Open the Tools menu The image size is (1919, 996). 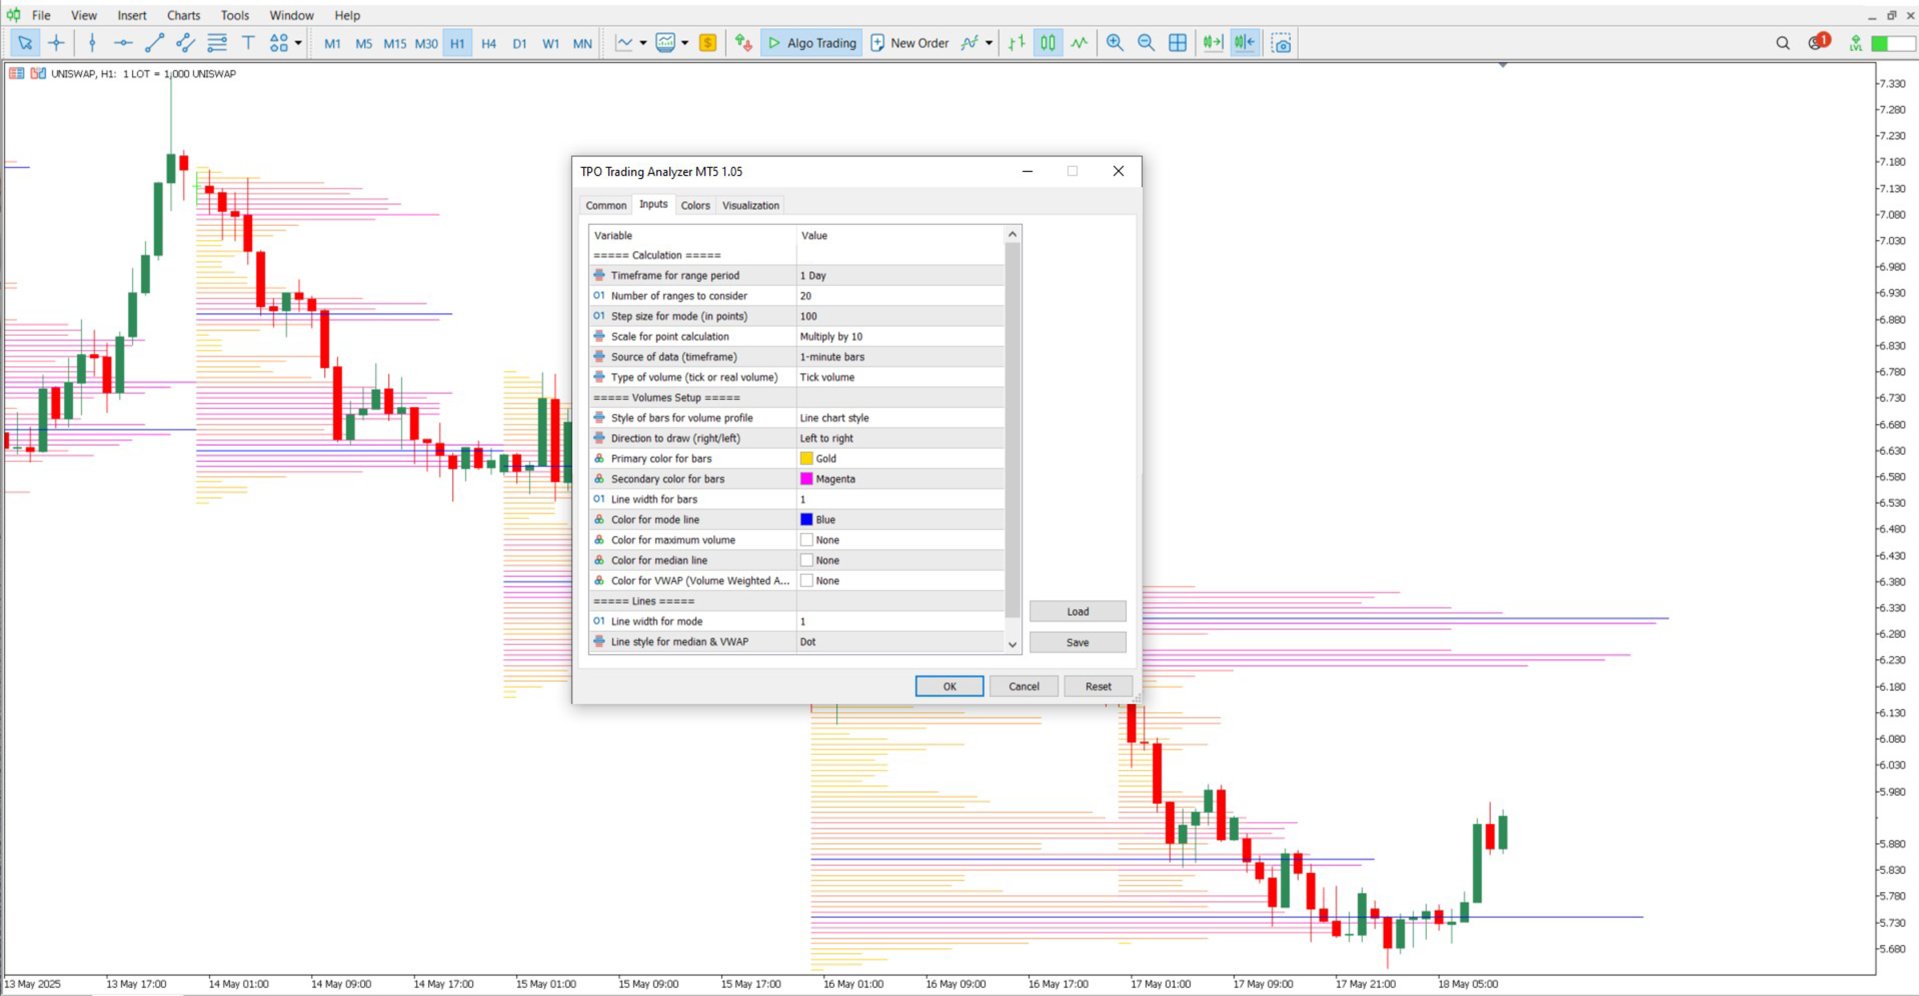click(235, 15)
